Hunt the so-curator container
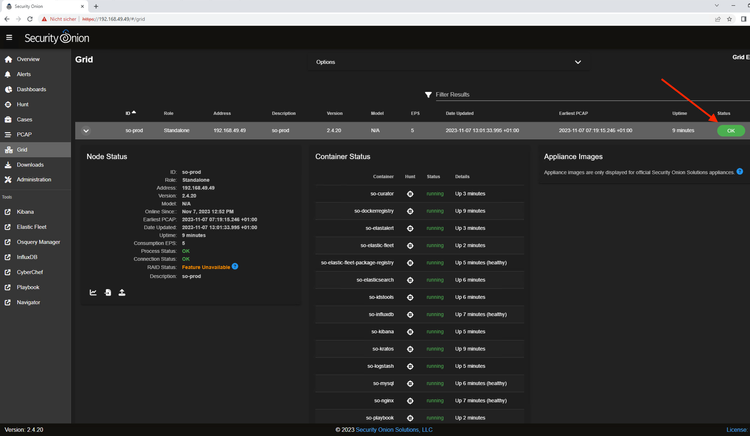Screen dimensions: 750x436 pos(410,194)
